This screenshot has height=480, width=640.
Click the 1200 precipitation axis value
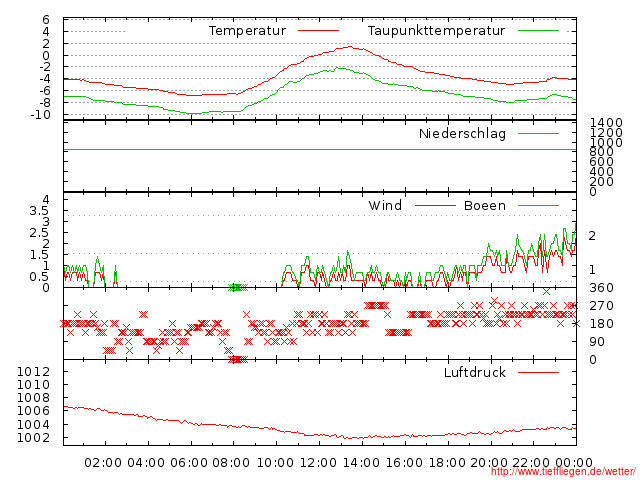coord(606,132)
